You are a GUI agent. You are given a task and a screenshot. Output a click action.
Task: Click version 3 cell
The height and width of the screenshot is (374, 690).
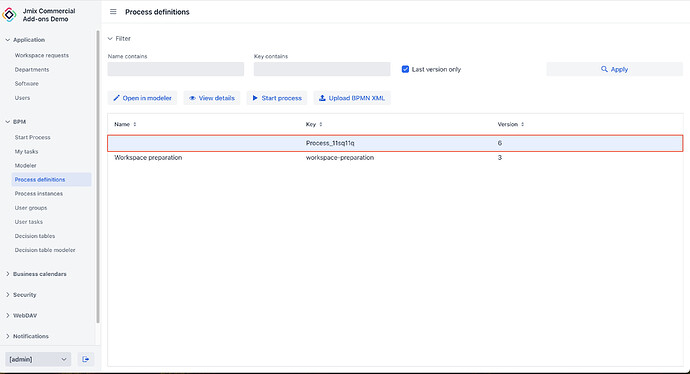click(x=499, y=158)
